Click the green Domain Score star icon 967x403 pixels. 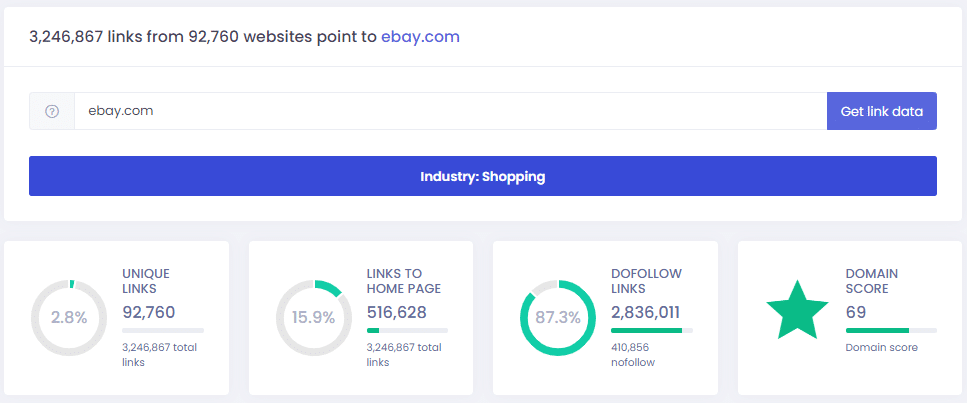pyautogui.click(x=797, y=311)
